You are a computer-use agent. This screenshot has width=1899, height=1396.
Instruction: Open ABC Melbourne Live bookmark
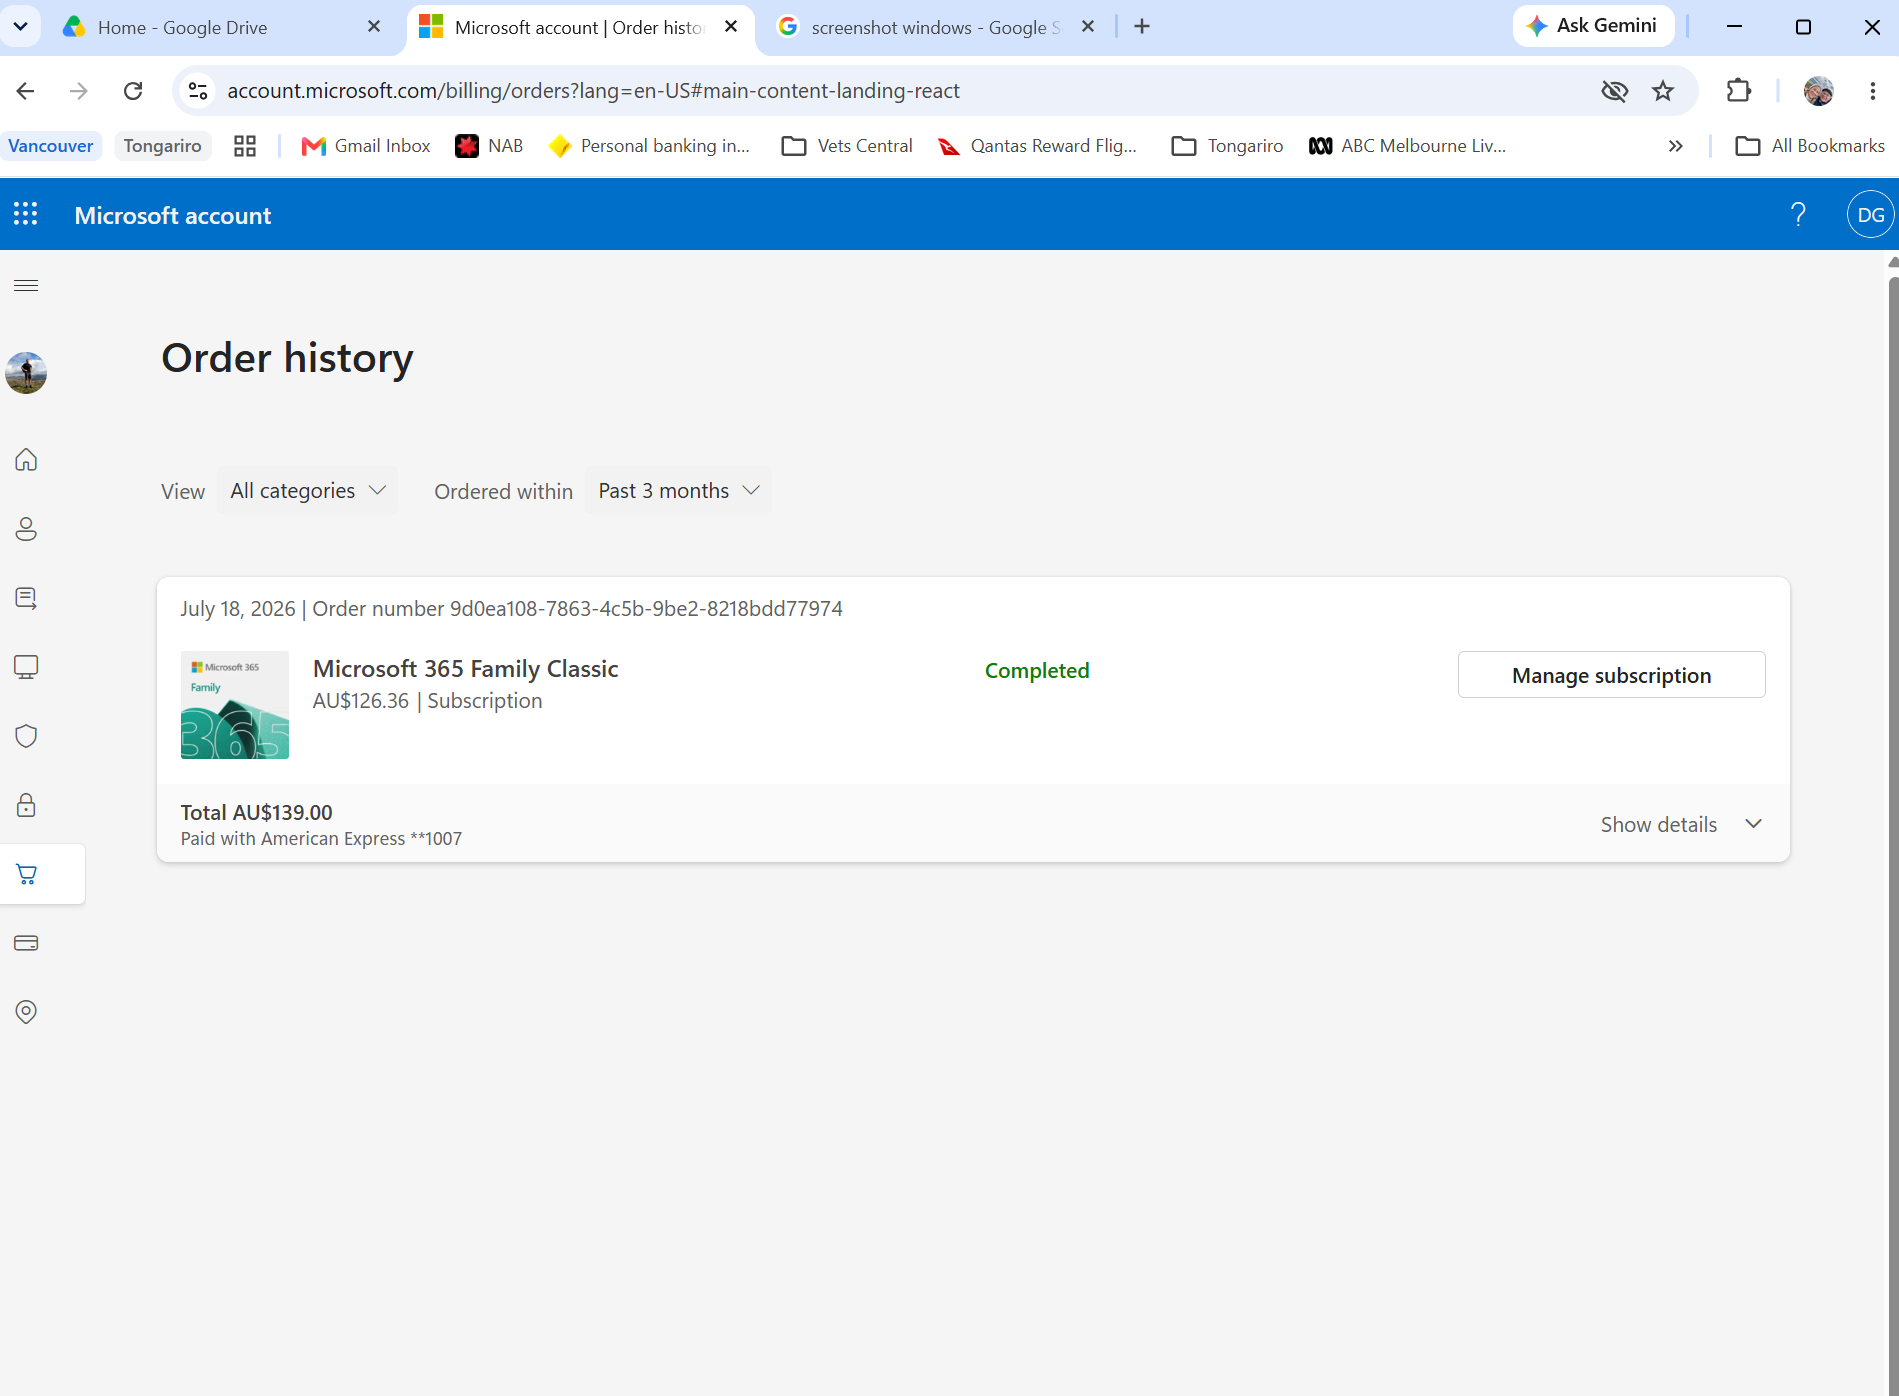[1407, 146]
